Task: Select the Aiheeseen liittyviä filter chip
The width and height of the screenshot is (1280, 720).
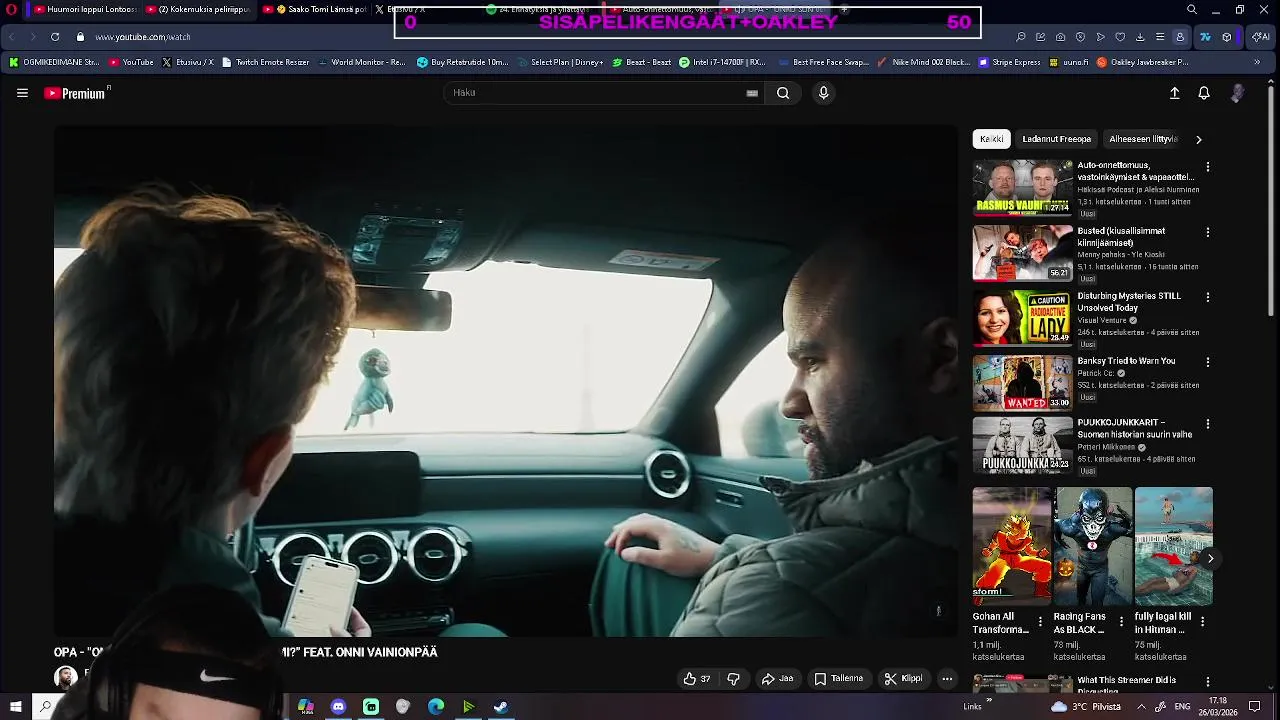Action: point(1143,139)
